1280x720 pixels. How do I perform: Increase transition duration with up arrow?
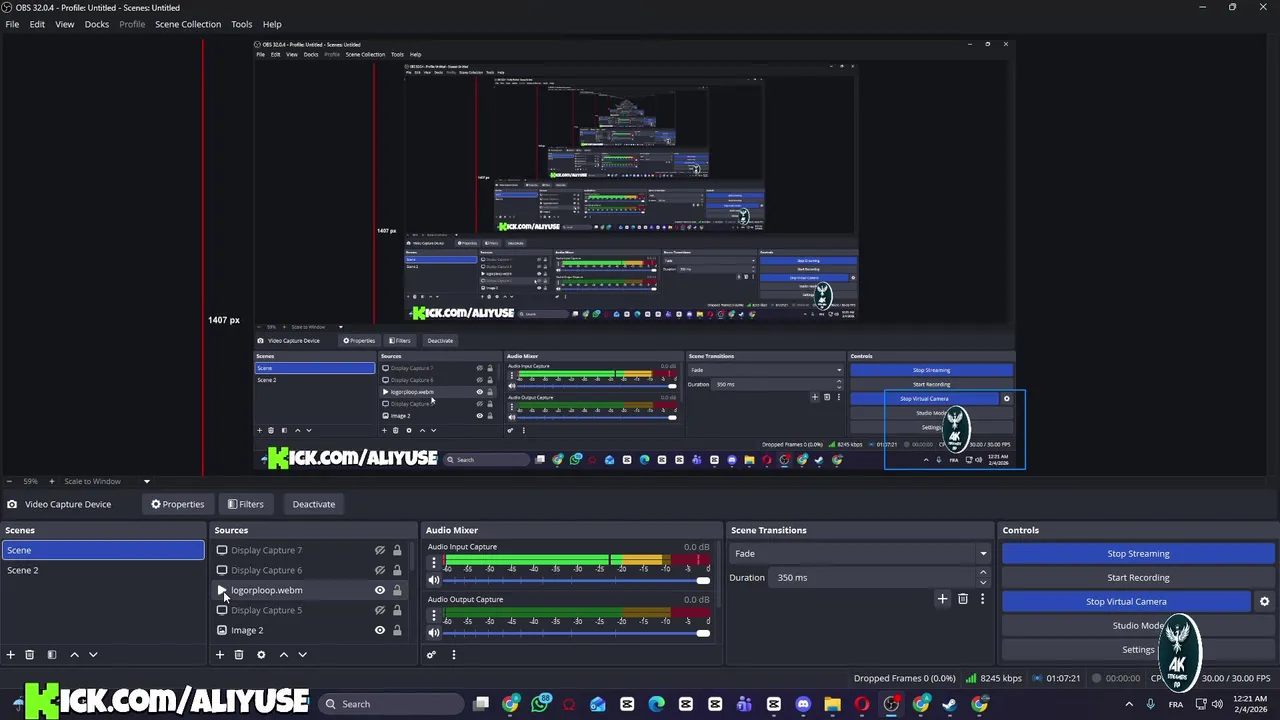pyautogui.click(x=983, y=572)
